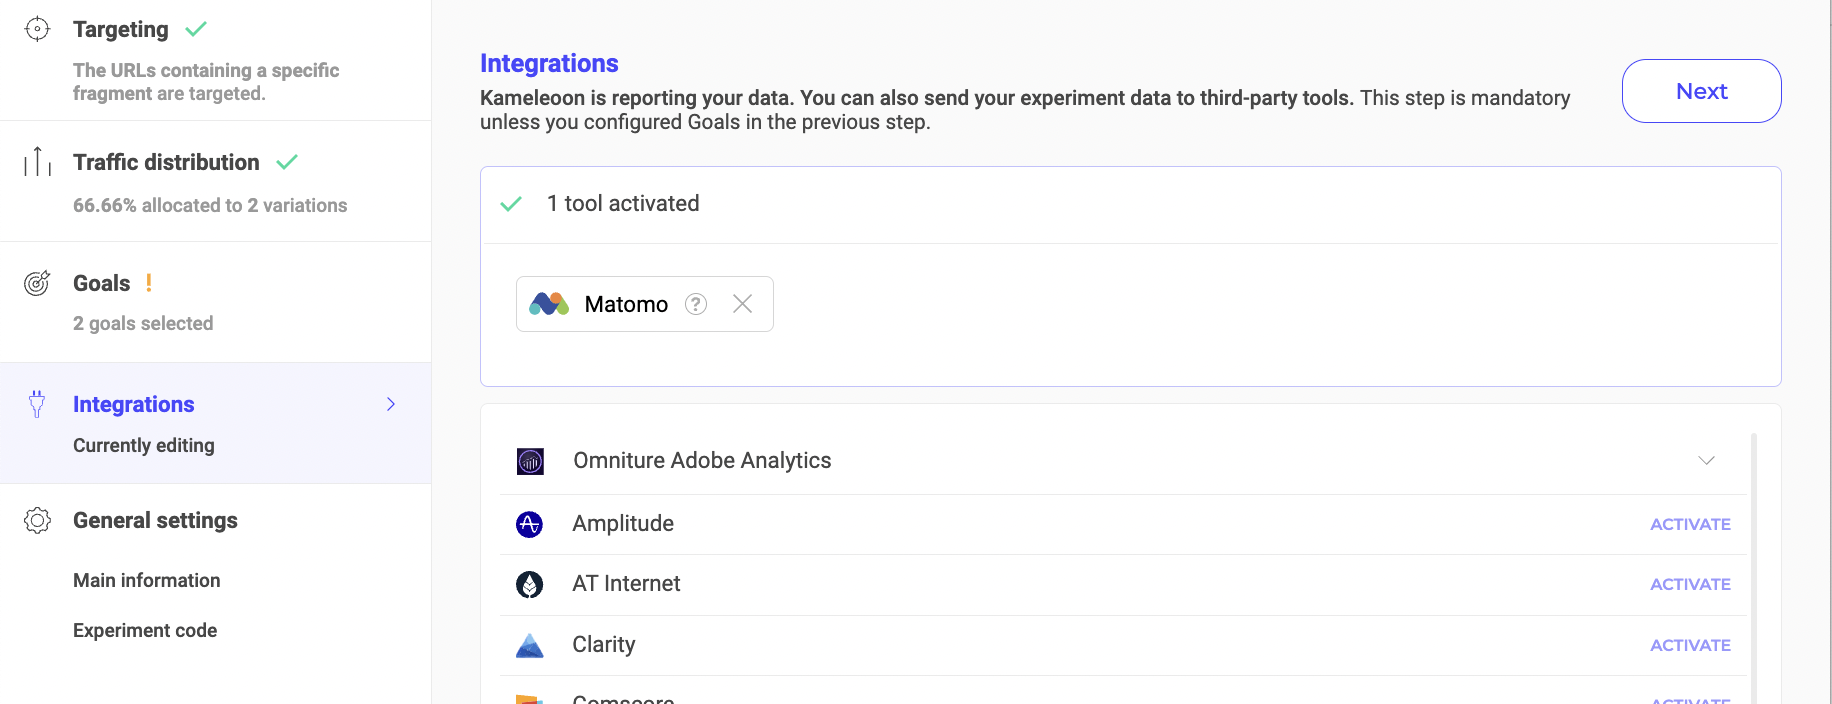The width and height of the screenshot is (1832, 704).
Task: Click the Amplitude logo icon
Action: click(529, 524)
